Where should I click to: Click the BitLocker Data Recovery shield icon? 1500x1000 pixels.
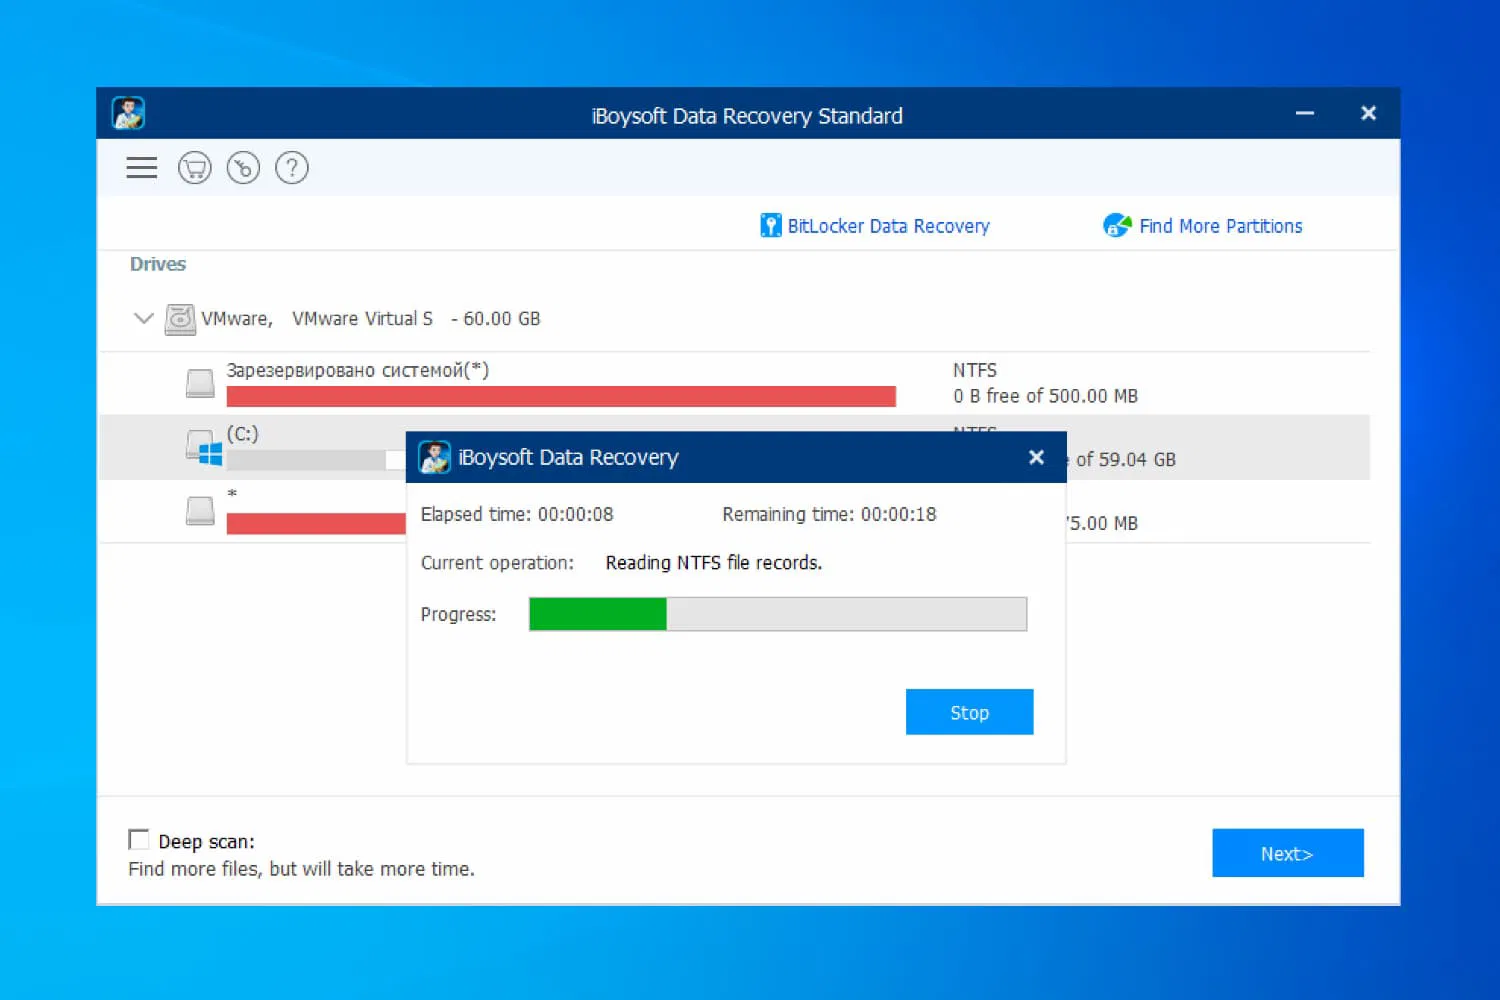click(x=771, y=225)
